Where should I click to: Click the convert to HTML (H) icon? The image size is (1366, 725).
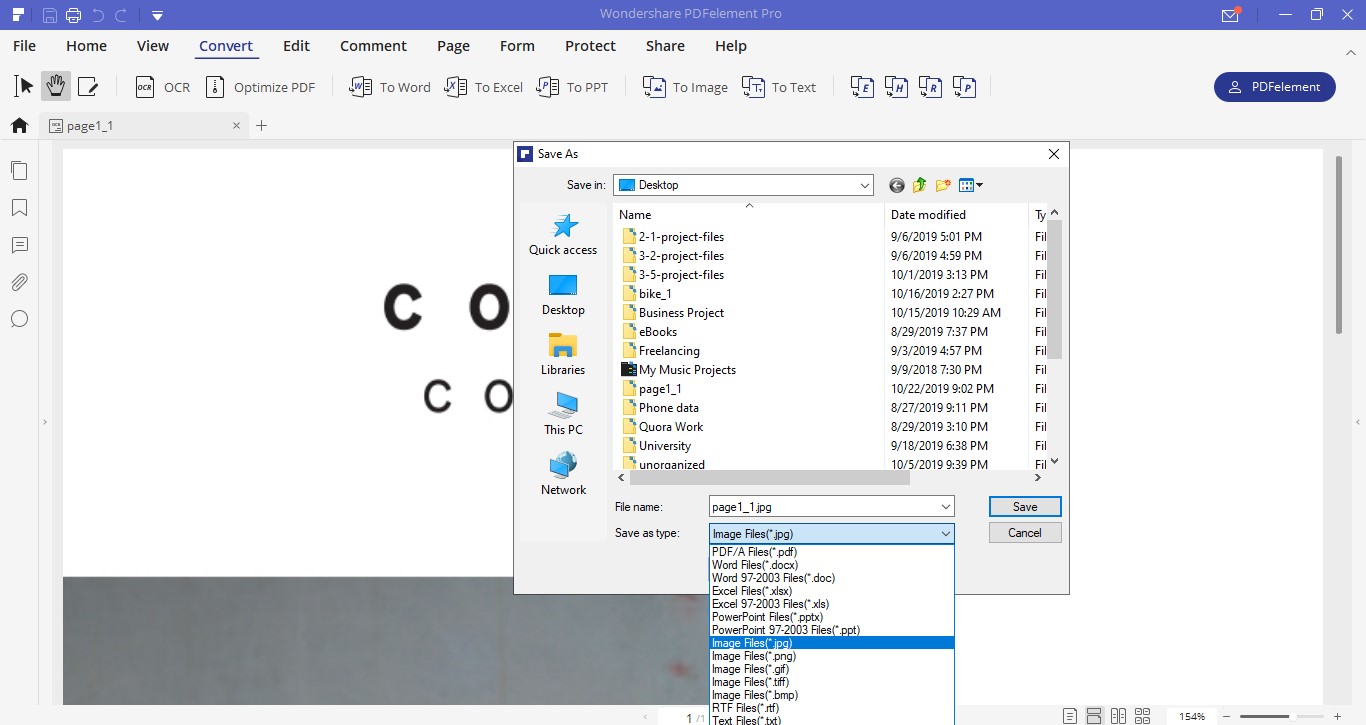pos(896,87)
